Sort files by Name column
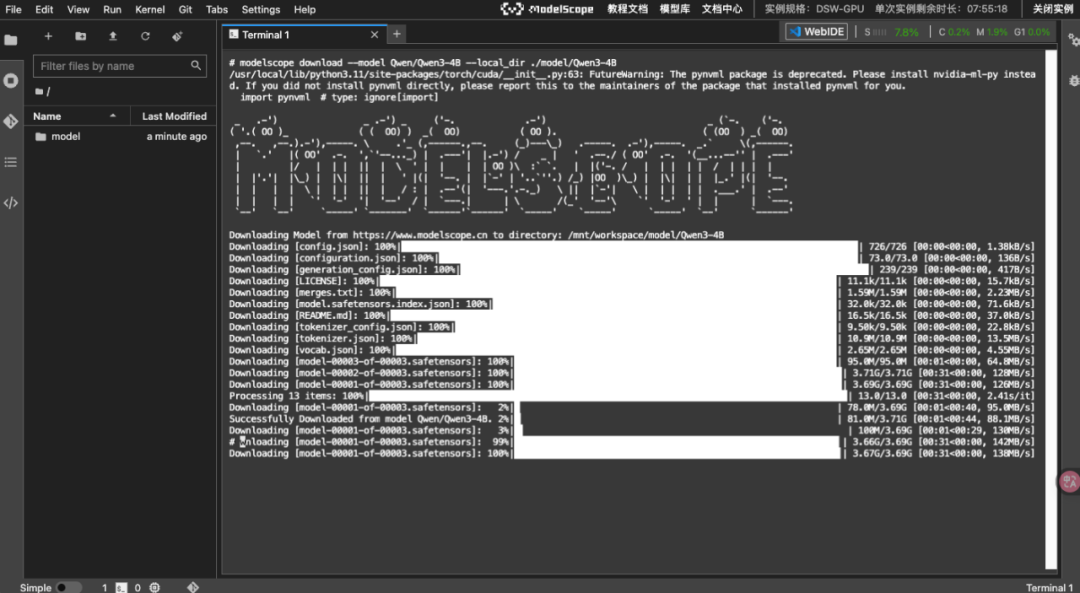Screen dimensions: 1080x593 [x=76, y=116]
